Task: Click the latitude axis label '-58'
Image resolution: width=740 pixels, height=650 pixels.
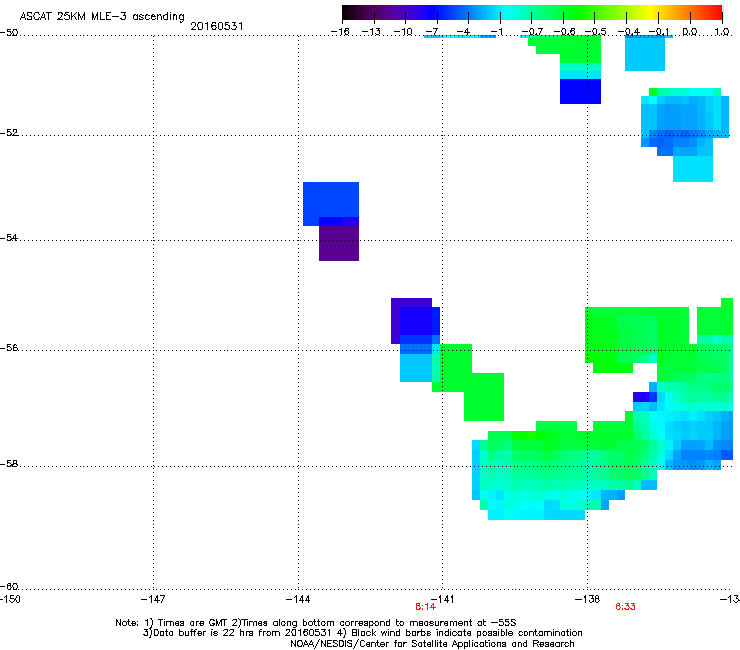Action: point(9,464)
